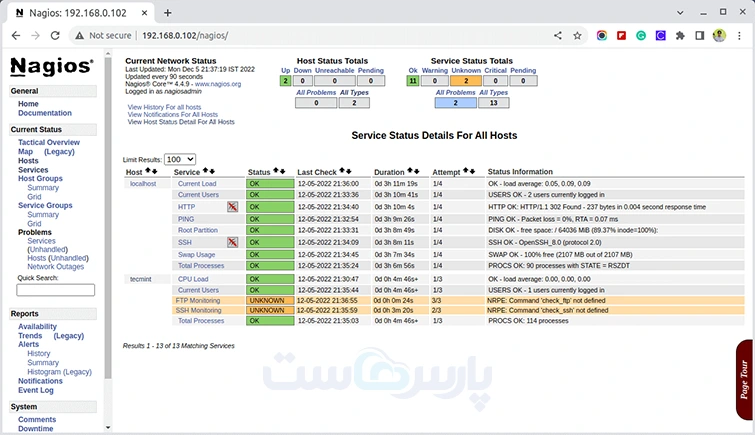Sort Duration column descending arrow

tap(416, 171)
